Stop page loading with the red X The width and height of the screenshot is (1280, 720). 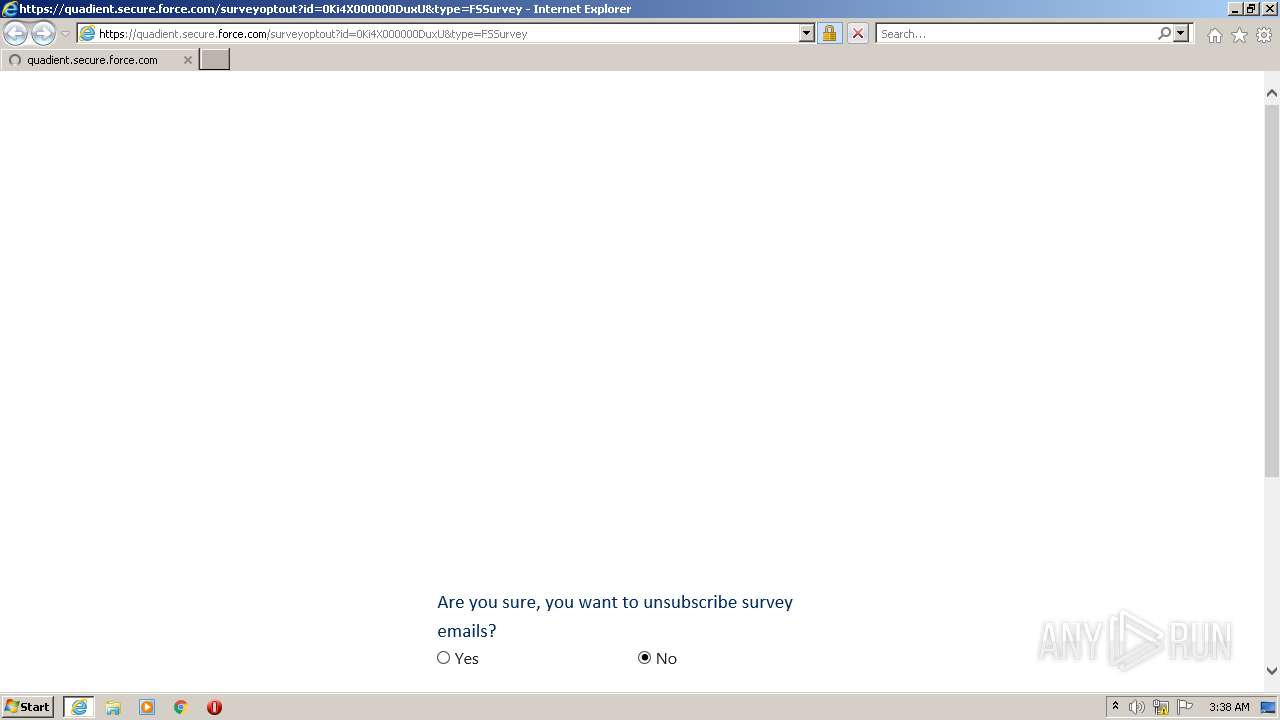pos(857,33)
